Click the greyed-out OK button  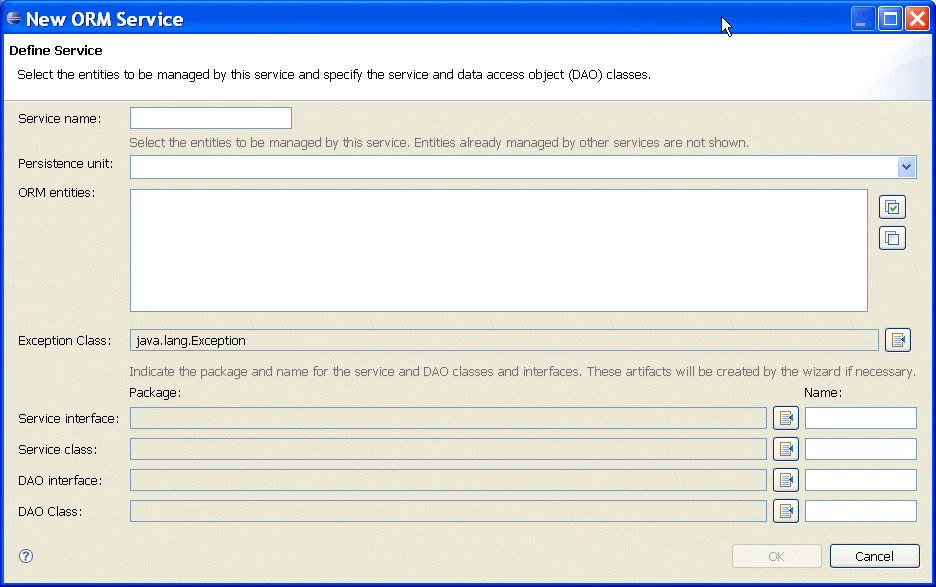777,556
